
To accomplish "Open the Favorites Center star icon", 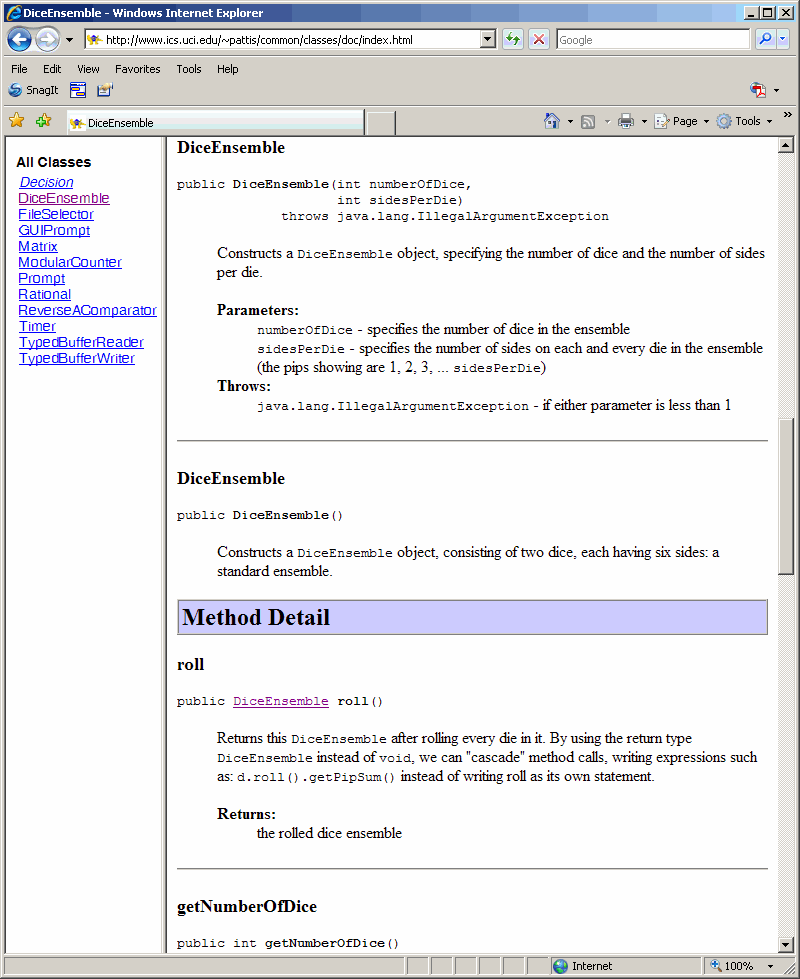I will coord(16,121).
